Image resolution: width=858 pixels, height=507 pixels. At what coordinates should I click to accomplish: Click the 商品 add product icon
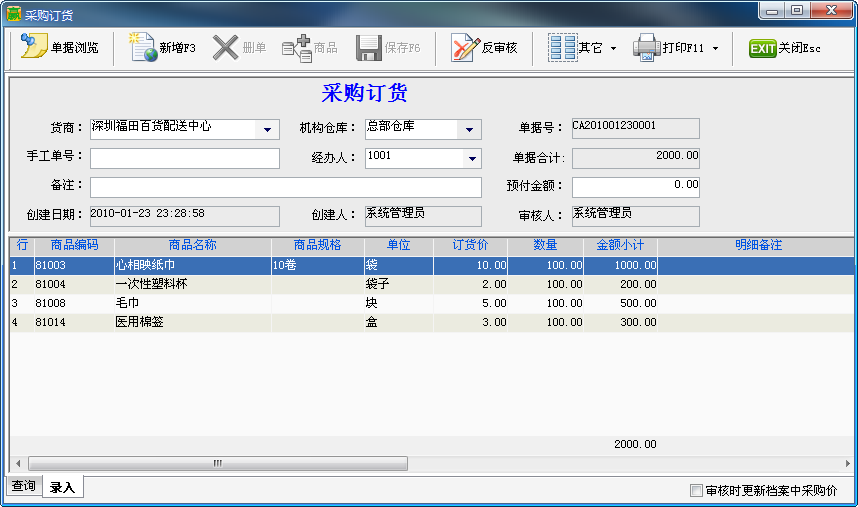pyautogui.click(x=297, y=47)
